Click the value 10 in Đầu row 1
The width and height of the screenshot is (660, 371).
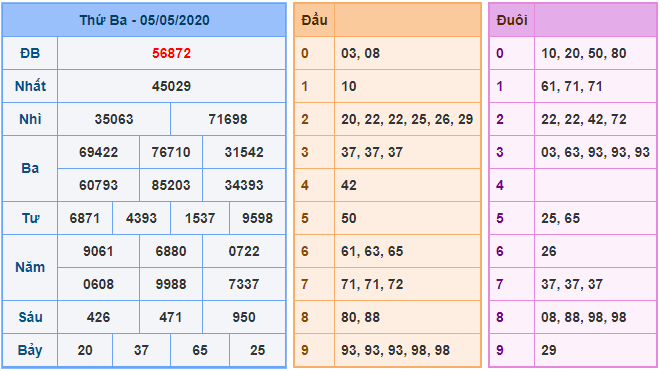pos(349,86)
